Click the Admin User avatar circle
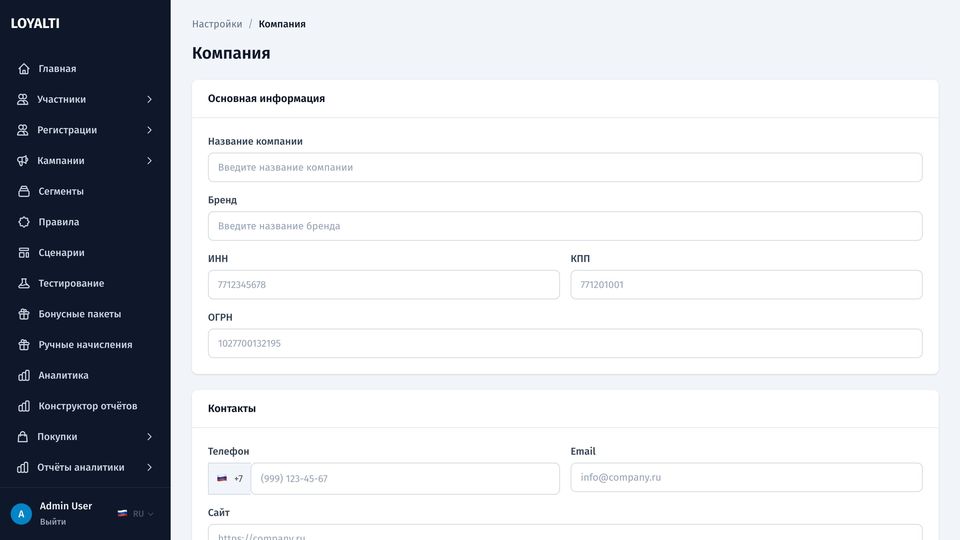The height and width of the screenshot is (540, 960). click(21, 514)
